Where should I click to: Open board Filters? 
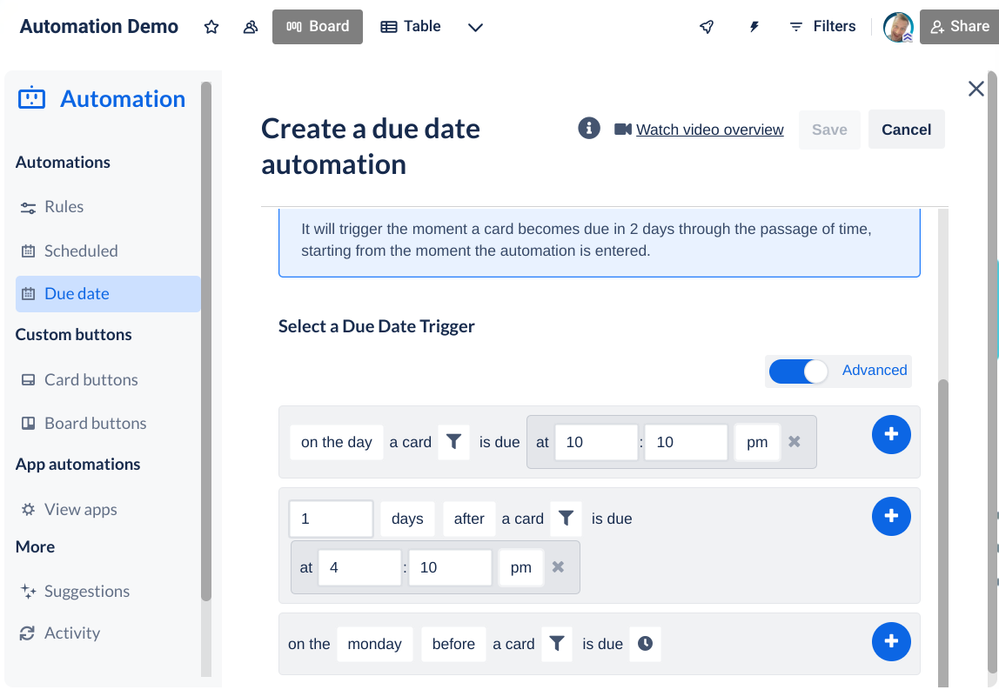click(823, 27)
